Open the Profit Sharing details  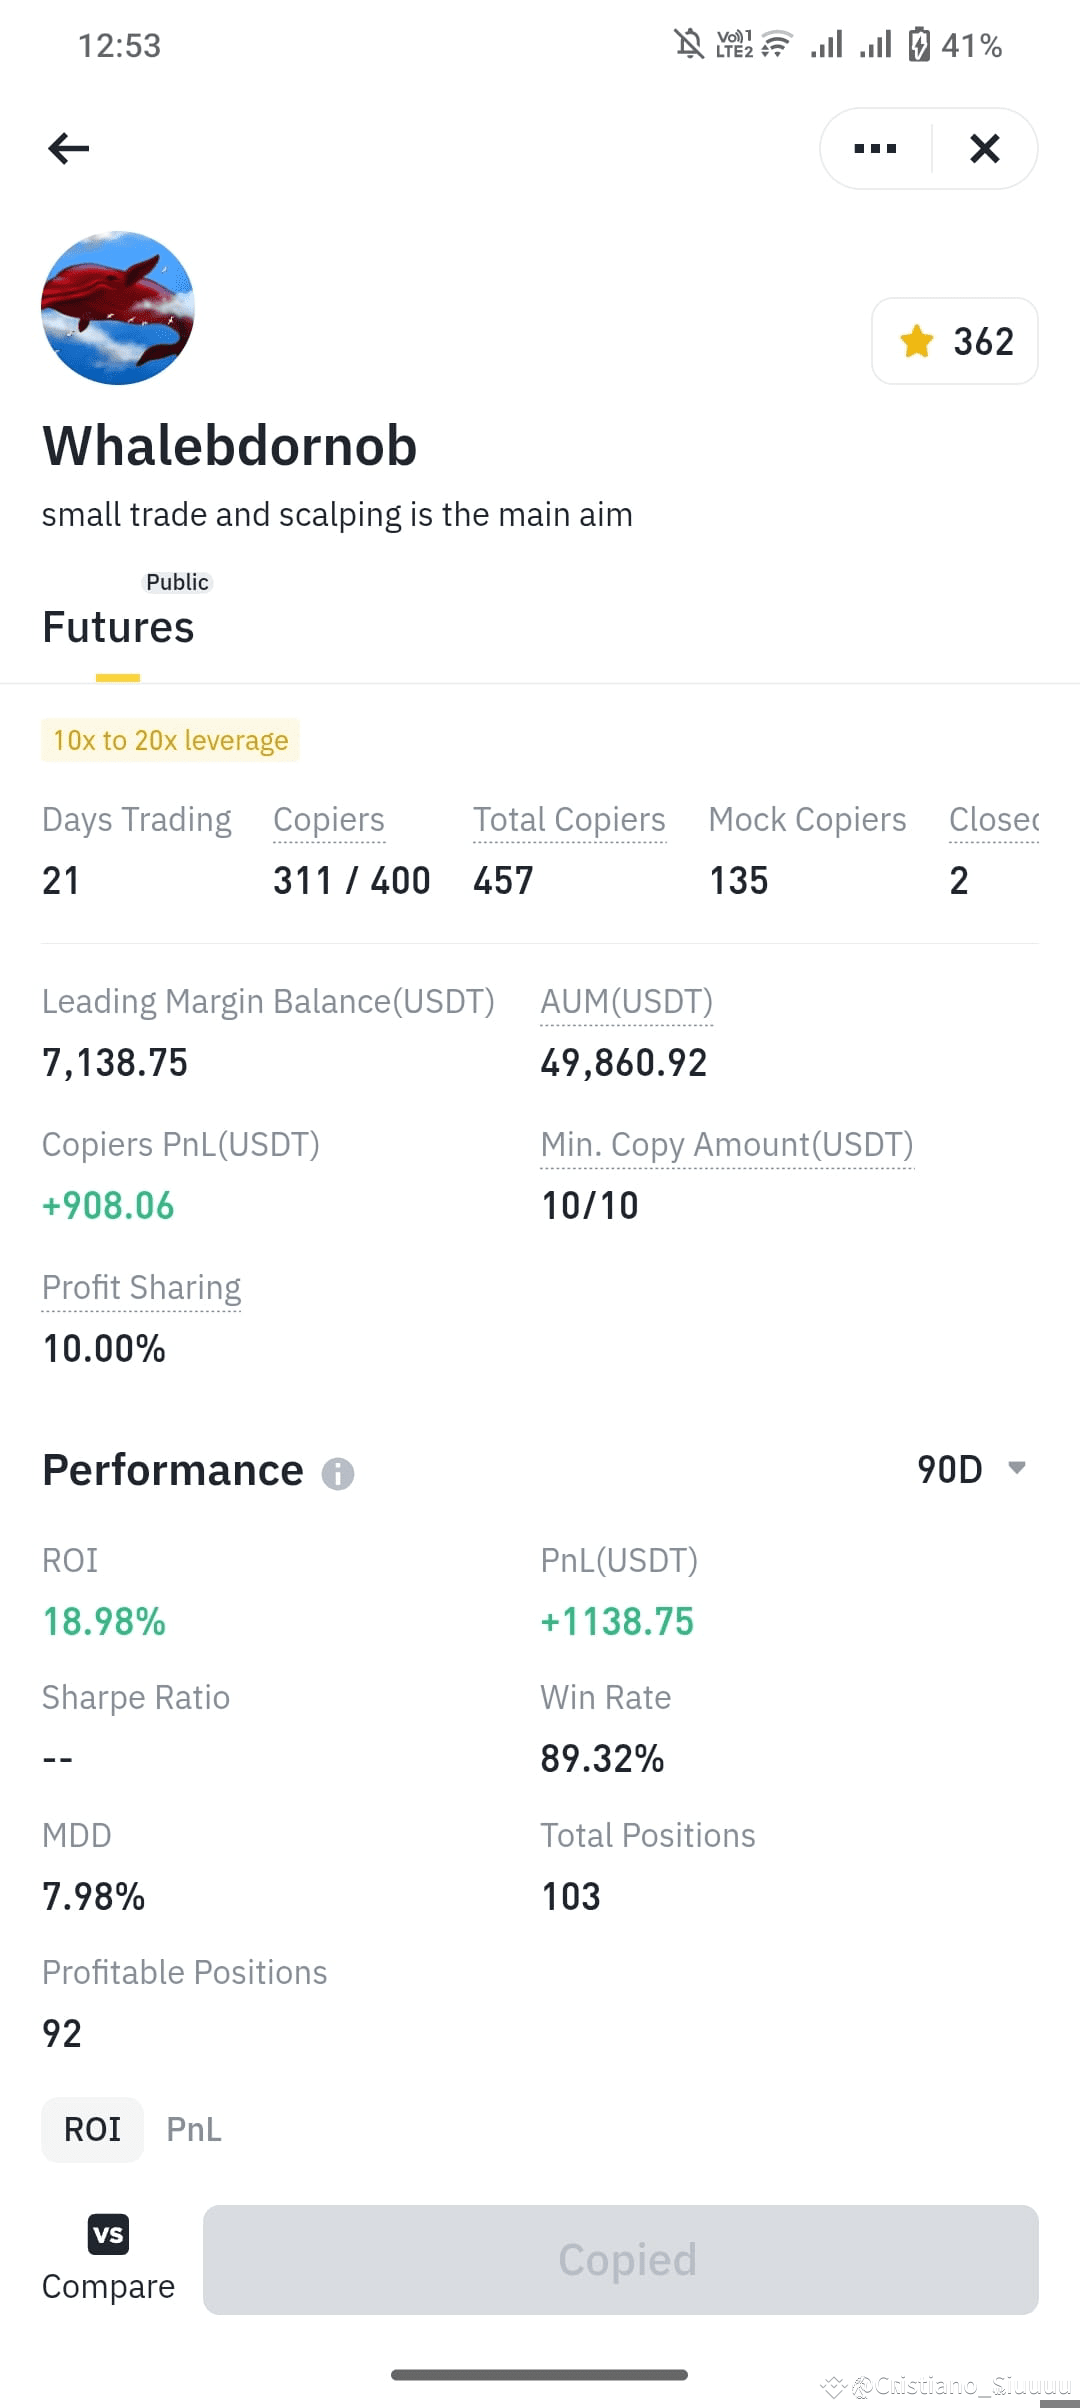pyautogui.click(x=141, y=1287)
